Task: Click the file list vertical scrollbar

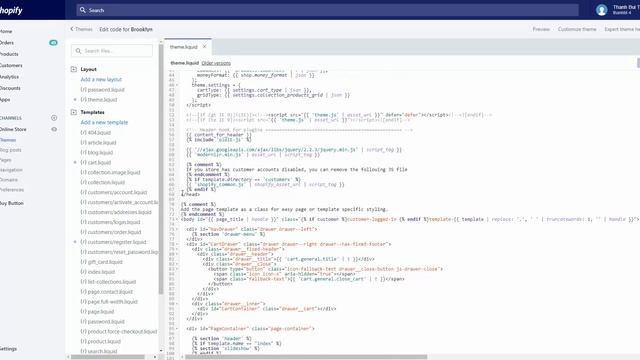Action: [161, 168]
